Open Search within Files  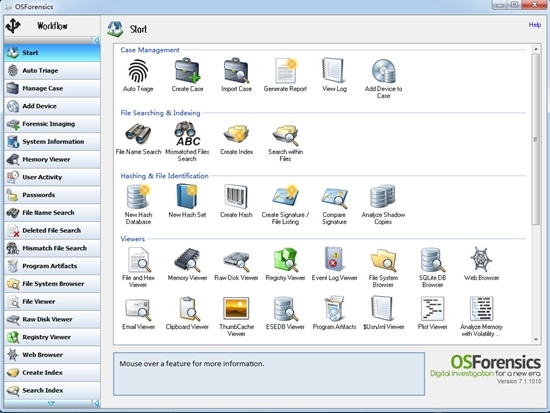pyautogui.click(x=286, y=135)
